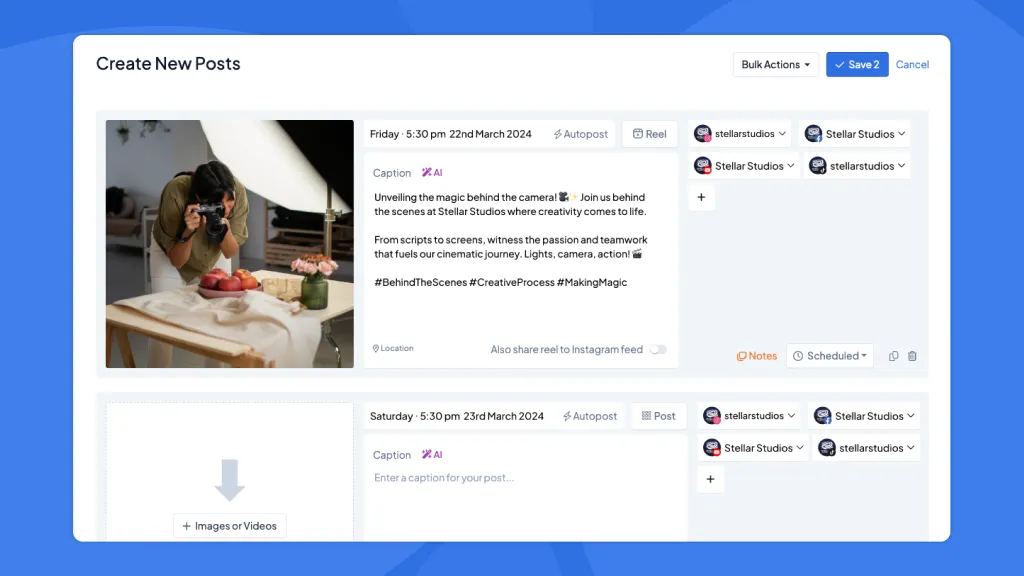
Task: Click the download arrow in upload area
Action: 229,480
